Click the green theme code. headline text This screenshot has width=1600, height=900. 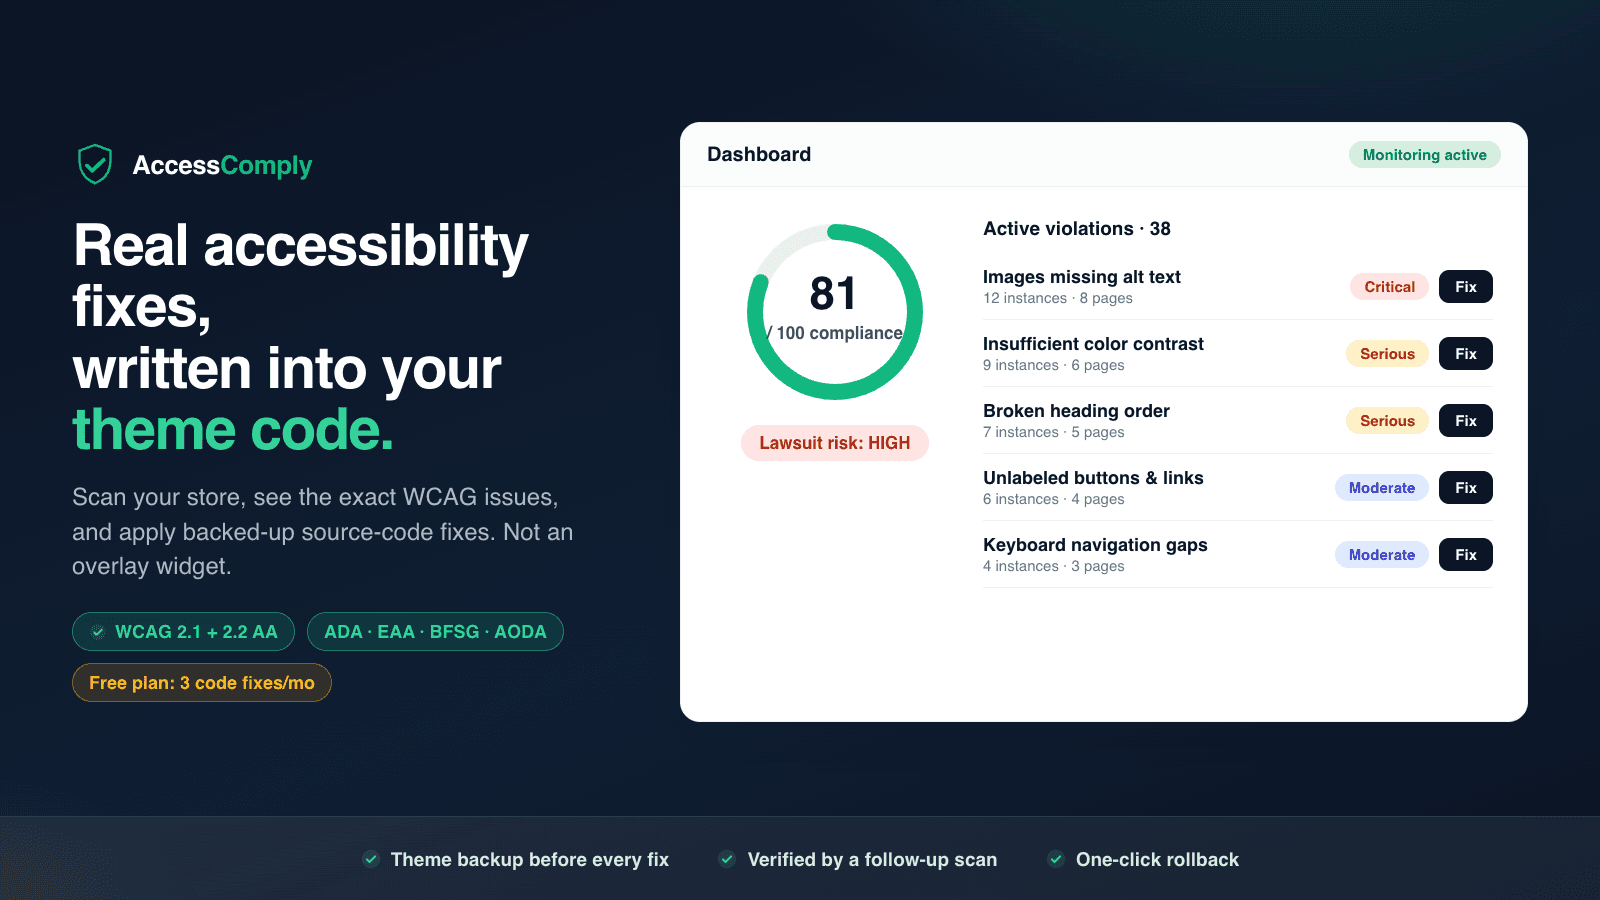pyautogui.click(x=233, y=430)
